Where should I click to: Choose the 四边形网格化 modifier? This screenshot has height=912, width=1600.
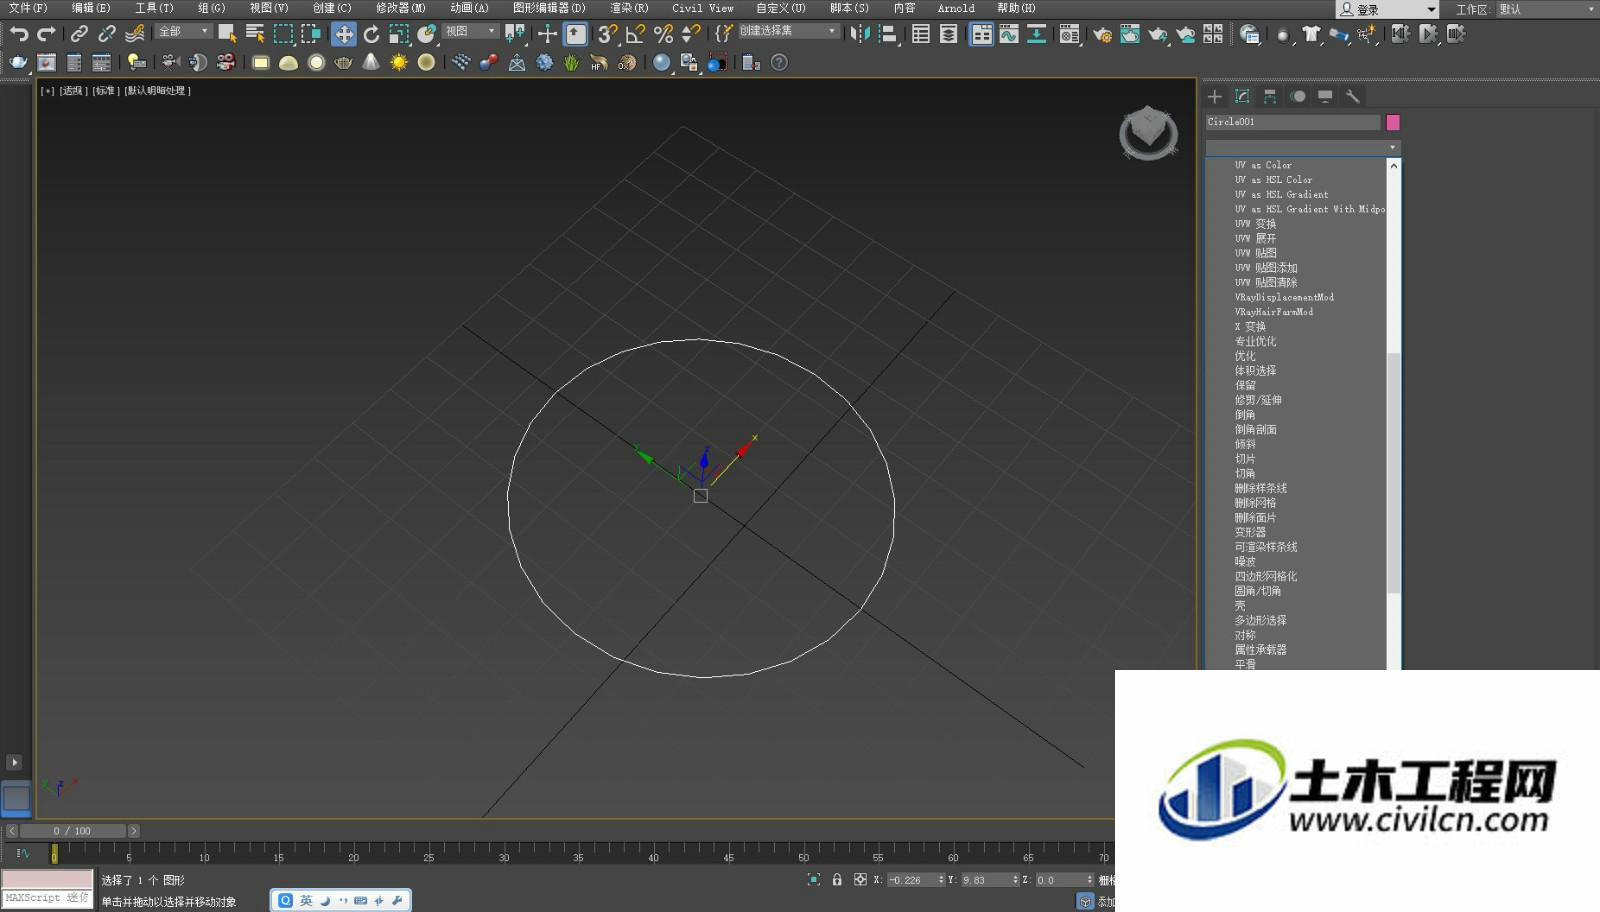click(1266, 576)
